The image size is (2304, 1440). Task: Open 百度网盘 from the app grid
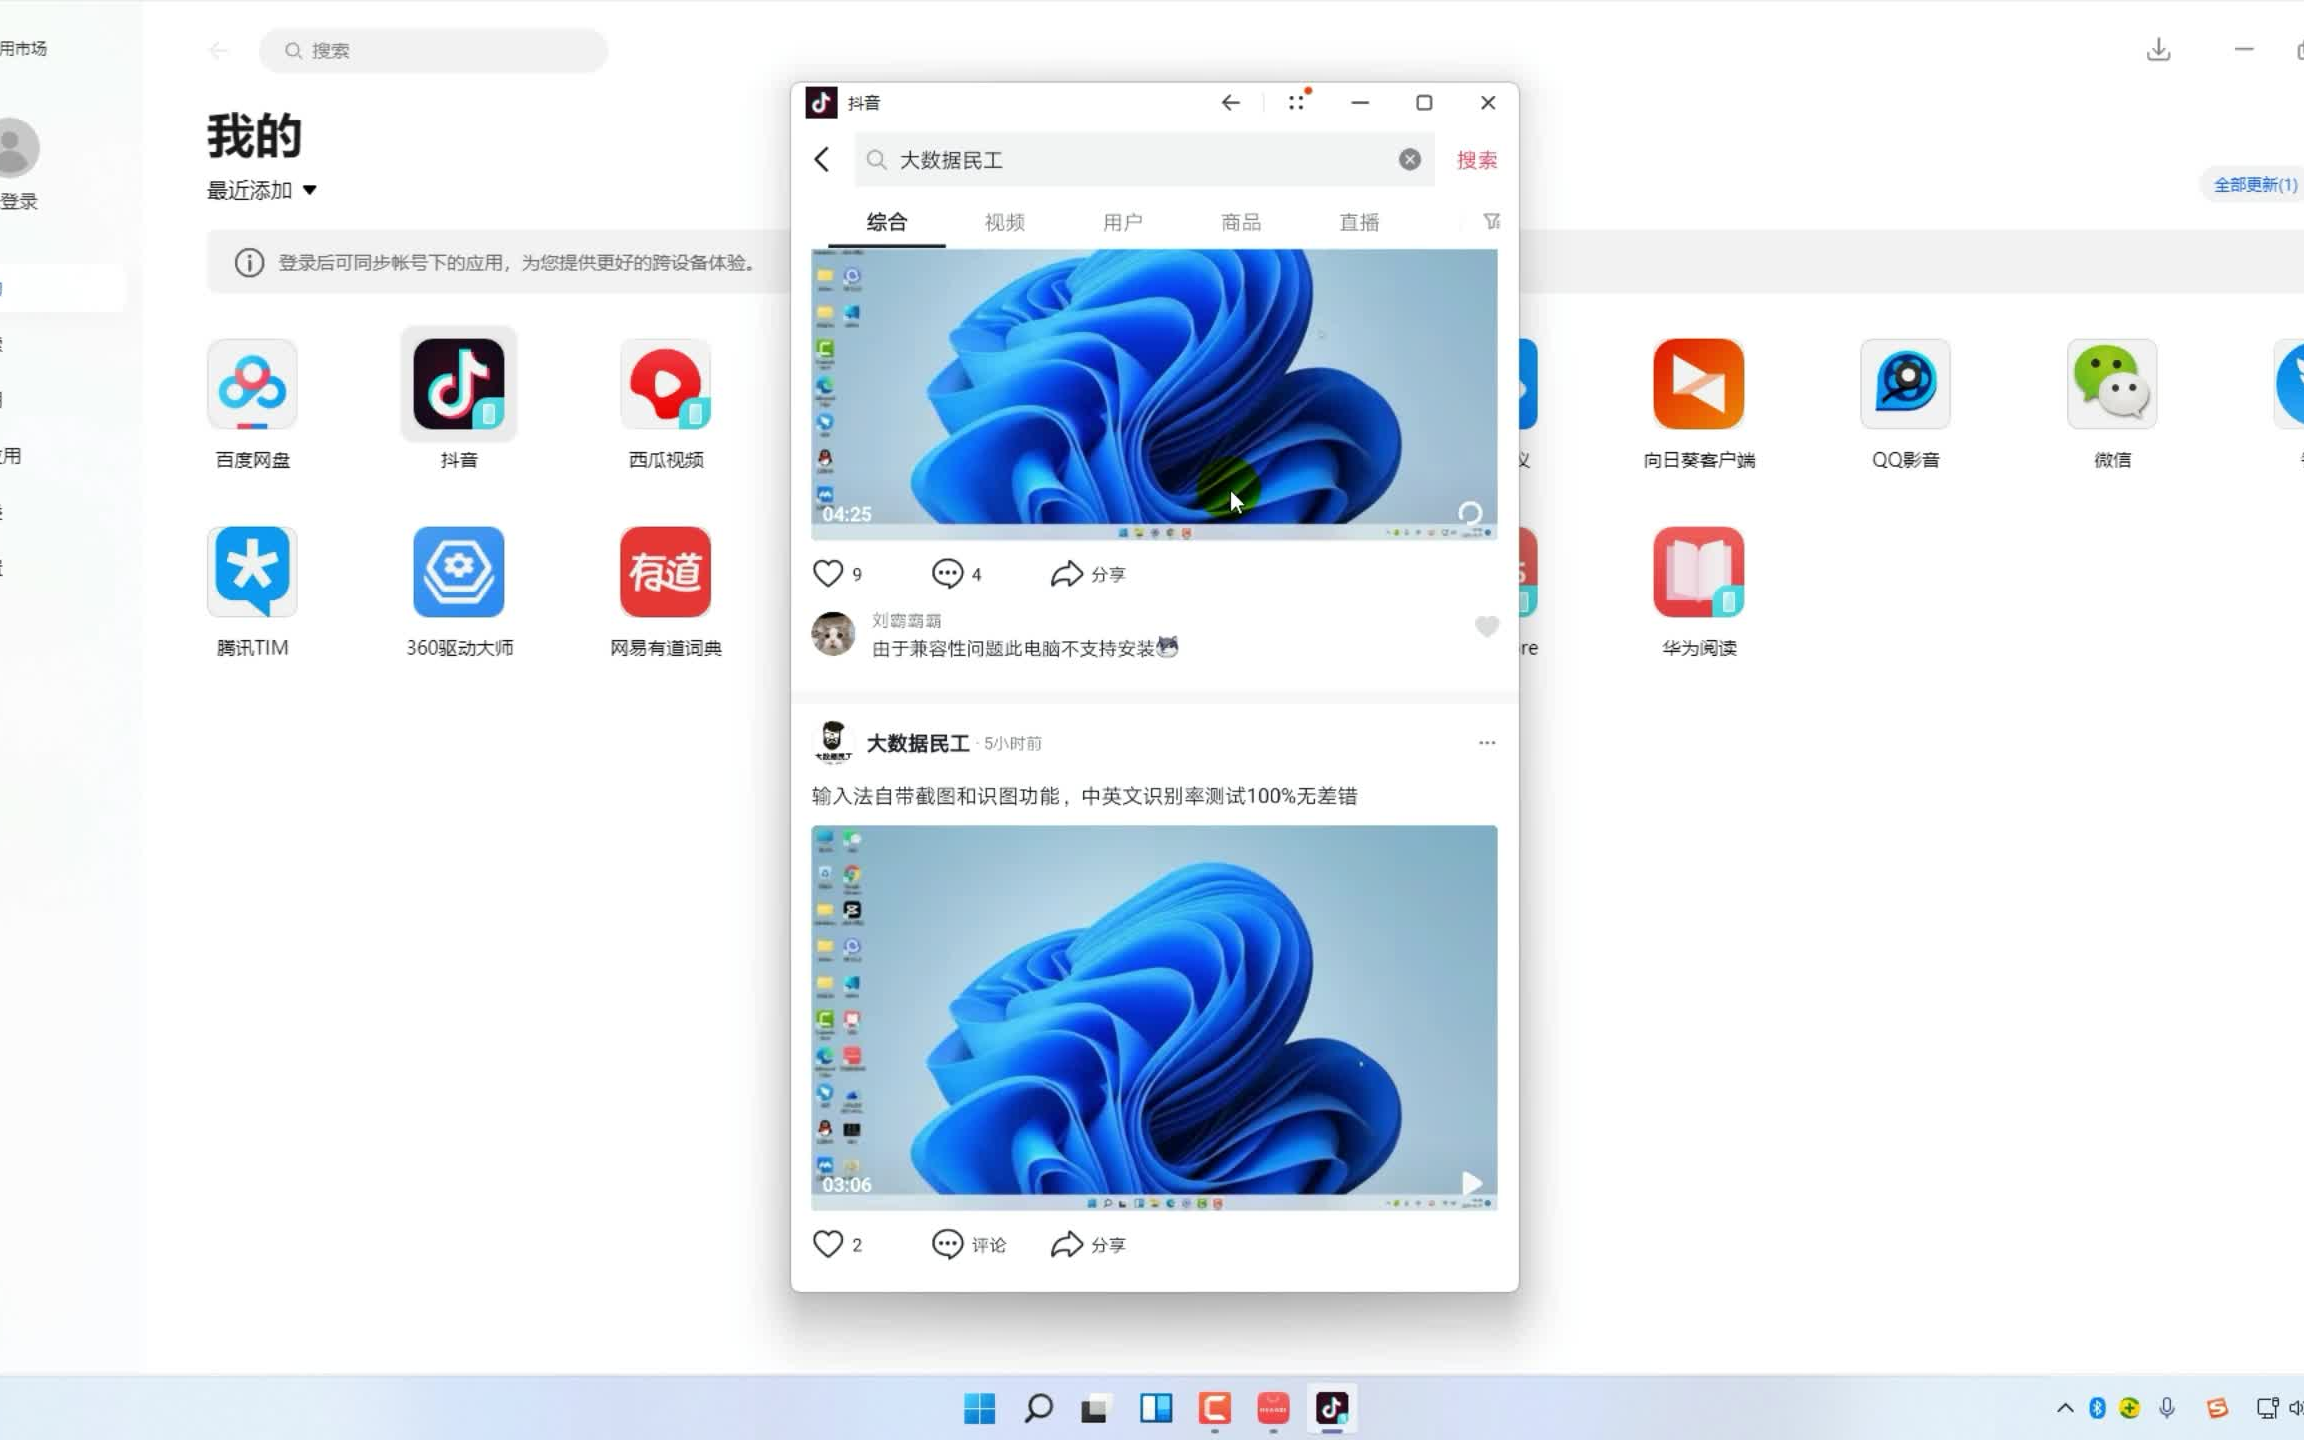pos(253,384)
